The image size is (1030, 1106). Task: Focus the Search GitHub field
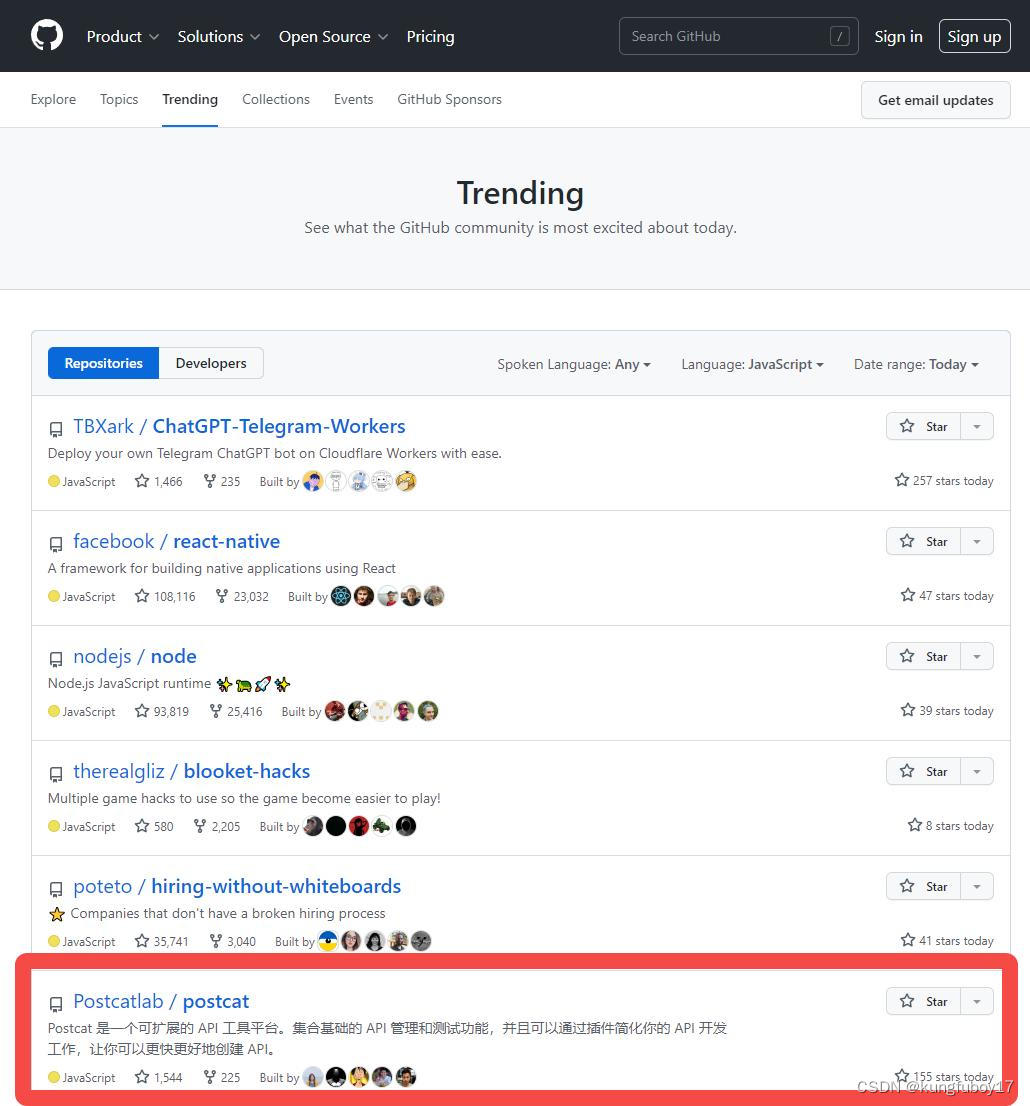click(x=739, y=36)
